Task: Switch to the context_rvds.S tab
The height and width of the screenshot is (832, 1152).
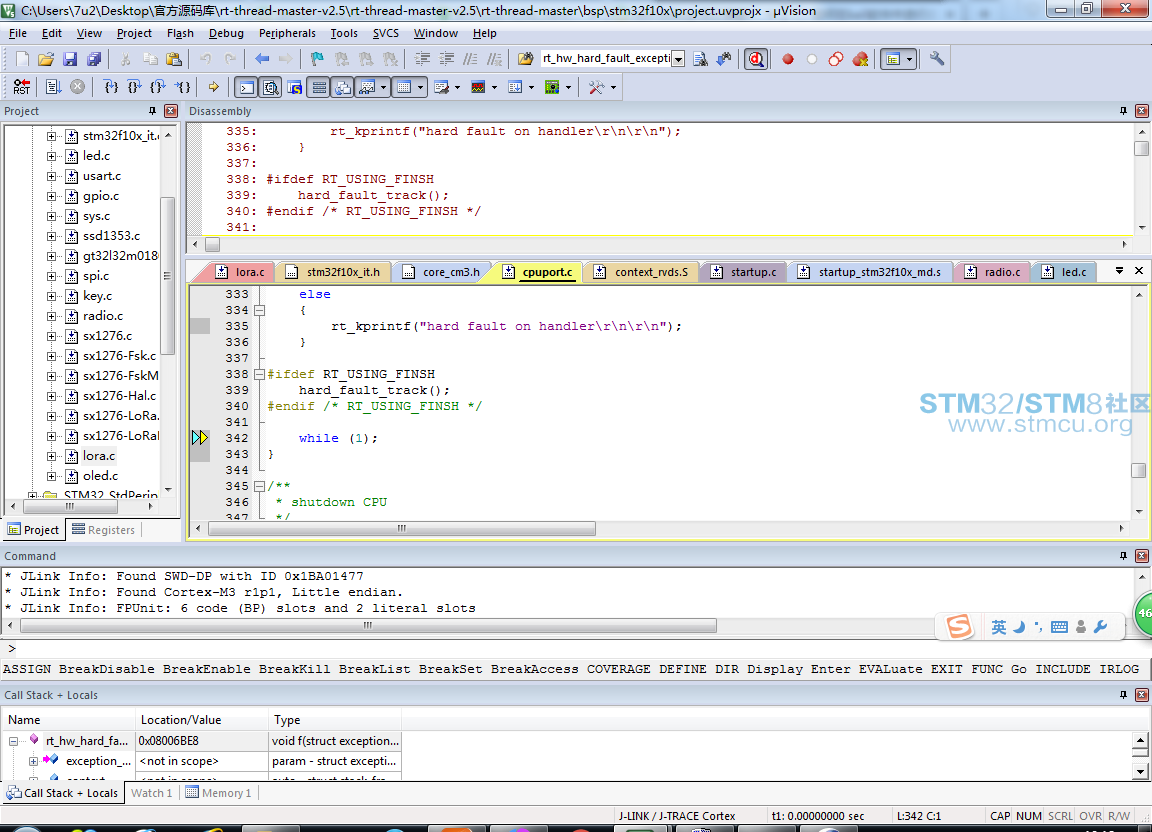Action: coord(641,272)
